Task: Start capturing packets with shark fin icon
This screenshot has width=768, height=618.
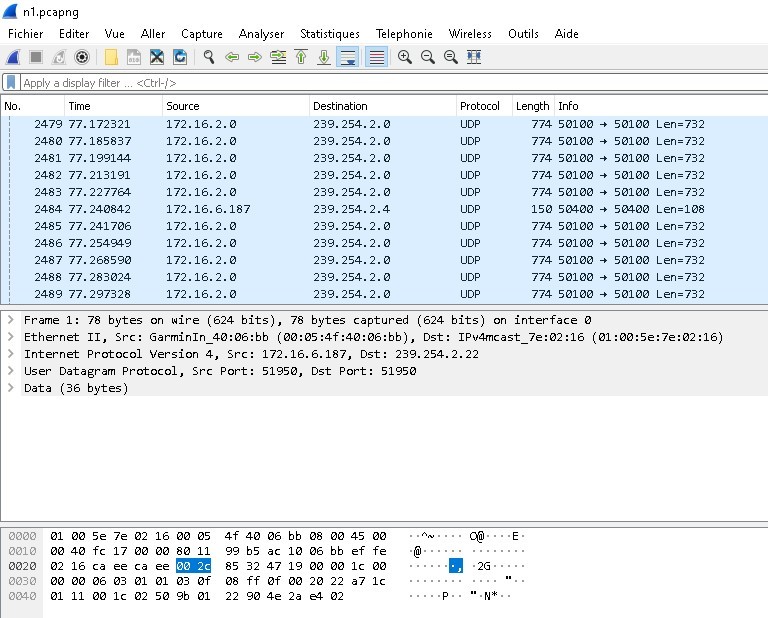Action: (13, 57)
